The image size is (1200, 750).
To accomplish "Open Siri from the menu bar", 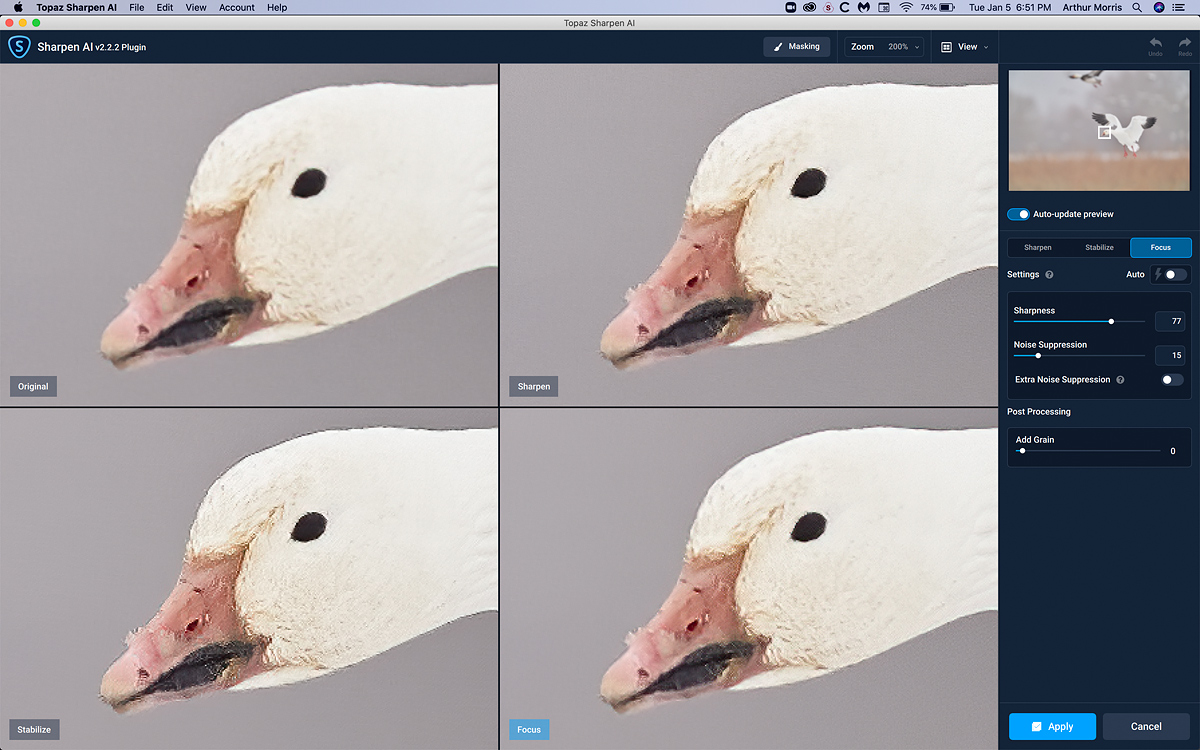I will 1159,7.
